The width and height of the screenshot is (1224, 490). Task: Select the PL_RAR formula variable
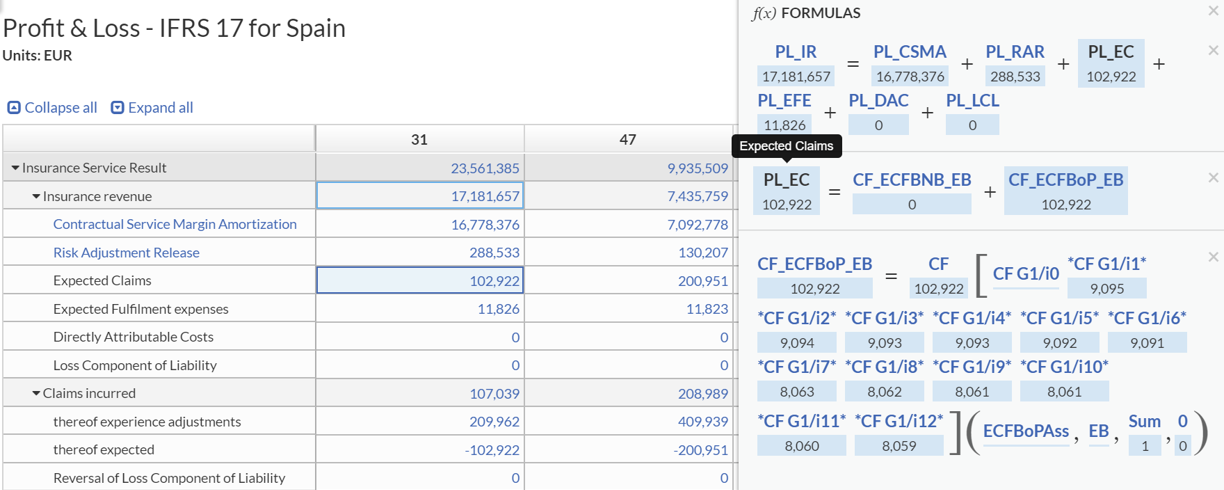[x=1015, y=52]
